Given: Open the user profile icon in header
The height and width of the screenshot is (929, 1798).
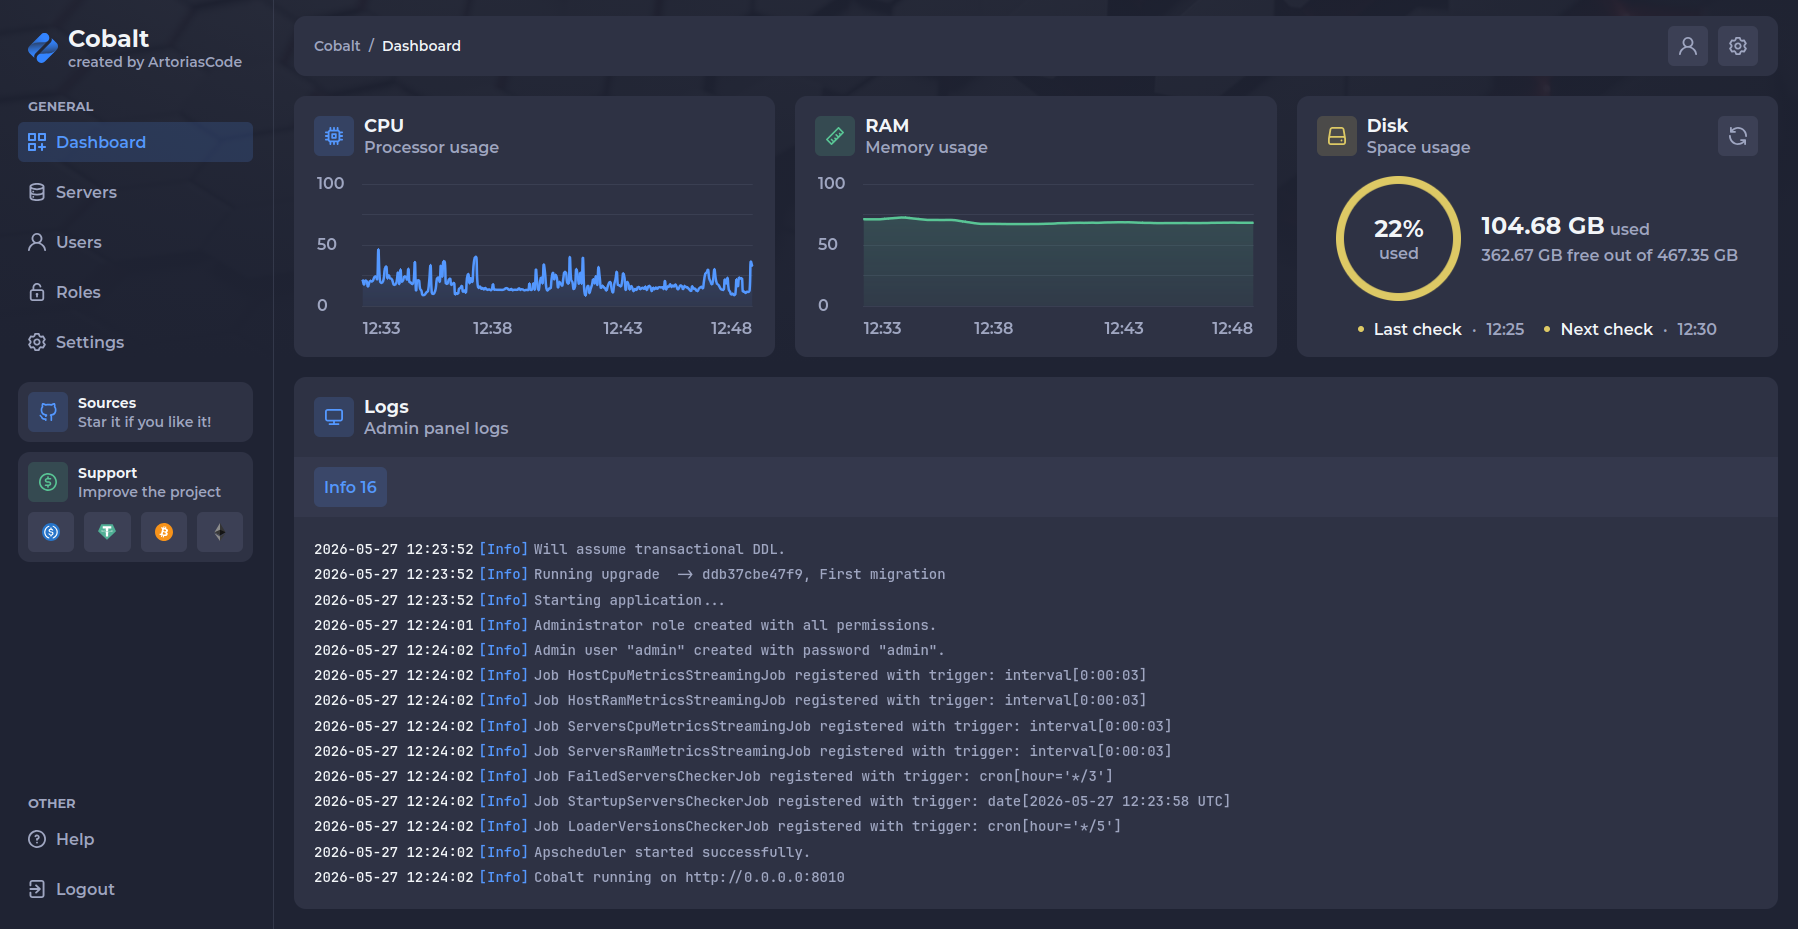Looking at the screenshot, I should 1688,46.
